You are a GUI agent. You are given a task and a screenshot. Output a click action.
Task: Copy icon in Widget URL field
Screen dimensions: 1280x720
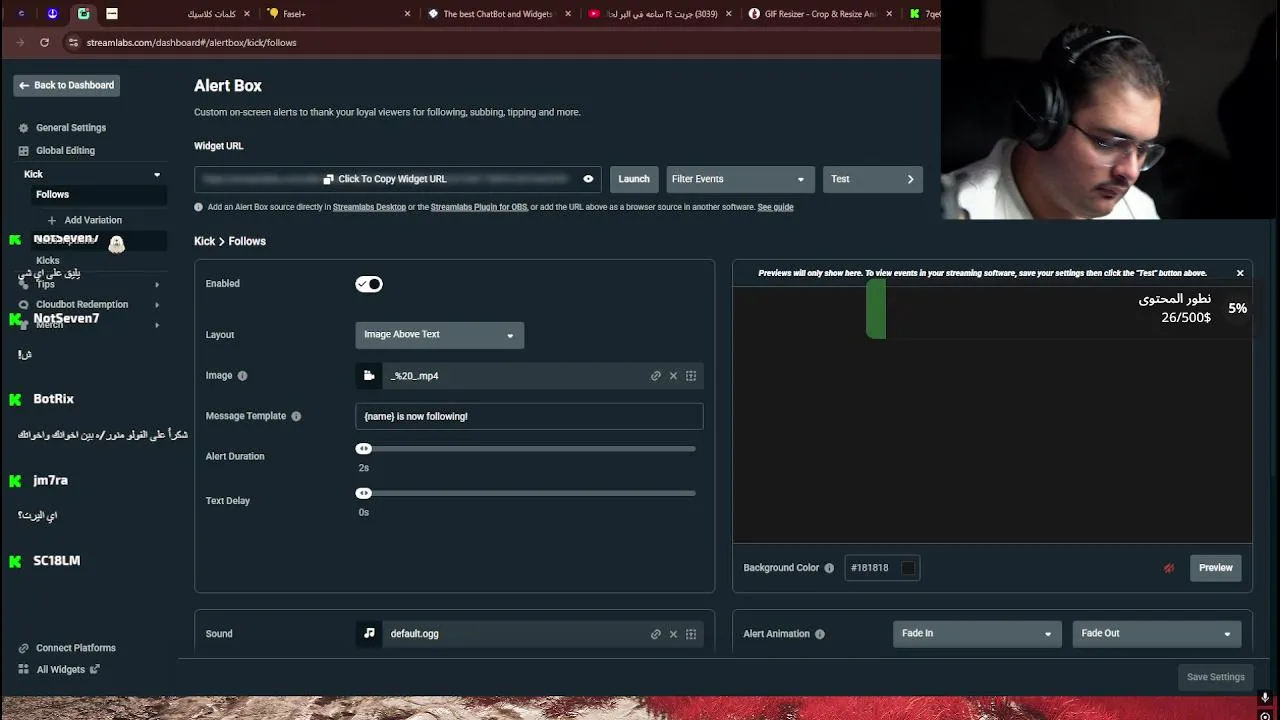(328, 179)
